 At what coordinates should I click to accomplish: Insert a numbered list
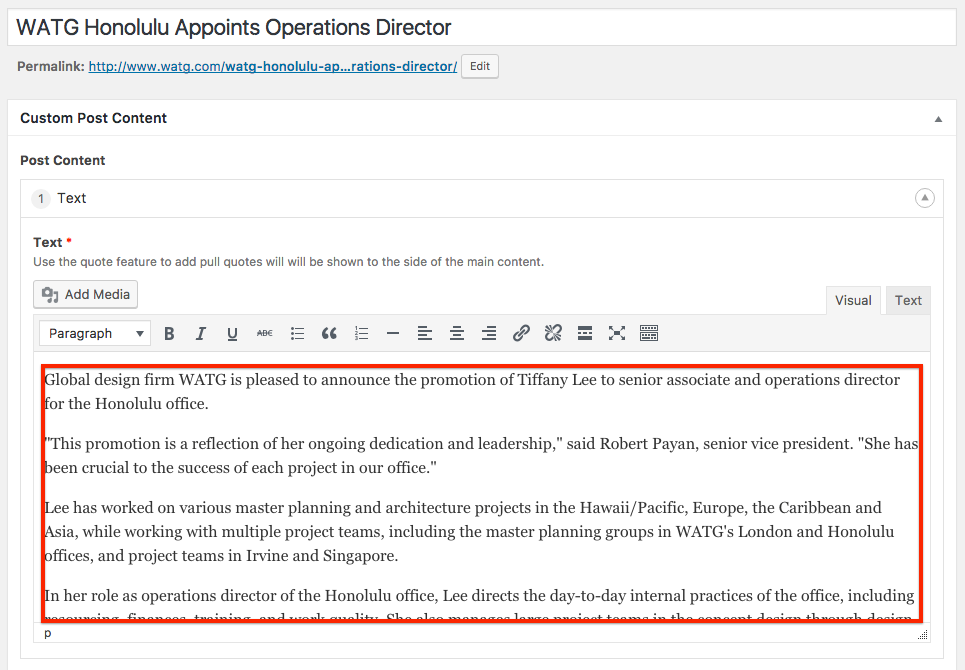click(361, 334)
